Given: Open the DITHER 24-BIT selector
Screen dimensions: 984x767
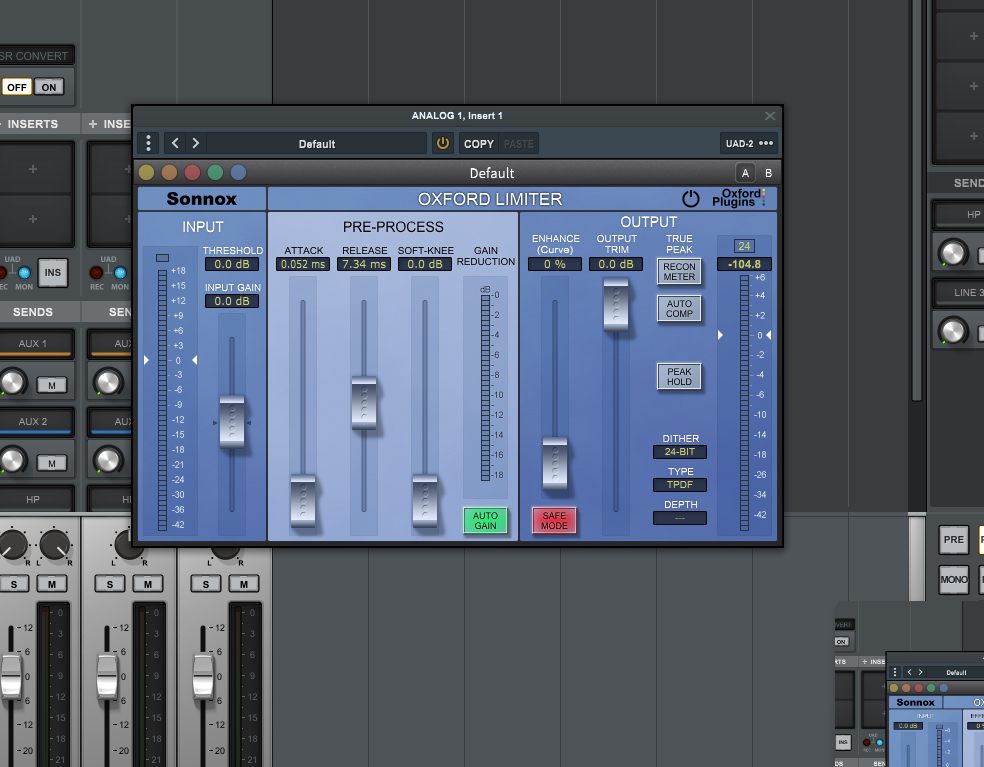Looking at the screenshot, I should tap(680, 452).
